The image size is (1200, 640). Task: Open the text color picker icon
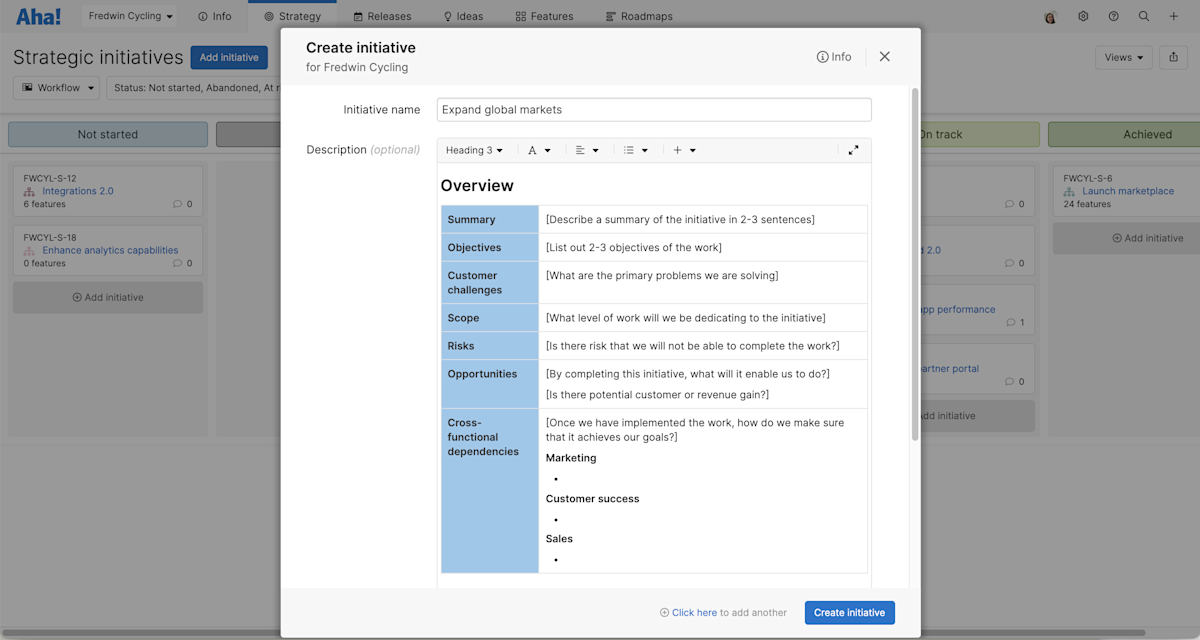(534, 149)
